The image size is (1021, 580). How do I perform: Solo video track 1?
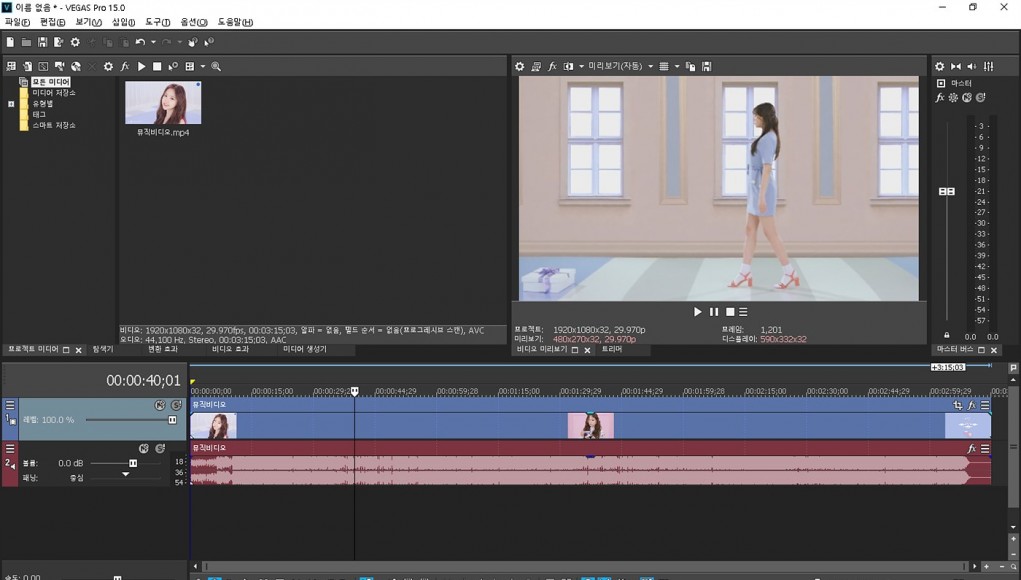(x=176, y=406)
